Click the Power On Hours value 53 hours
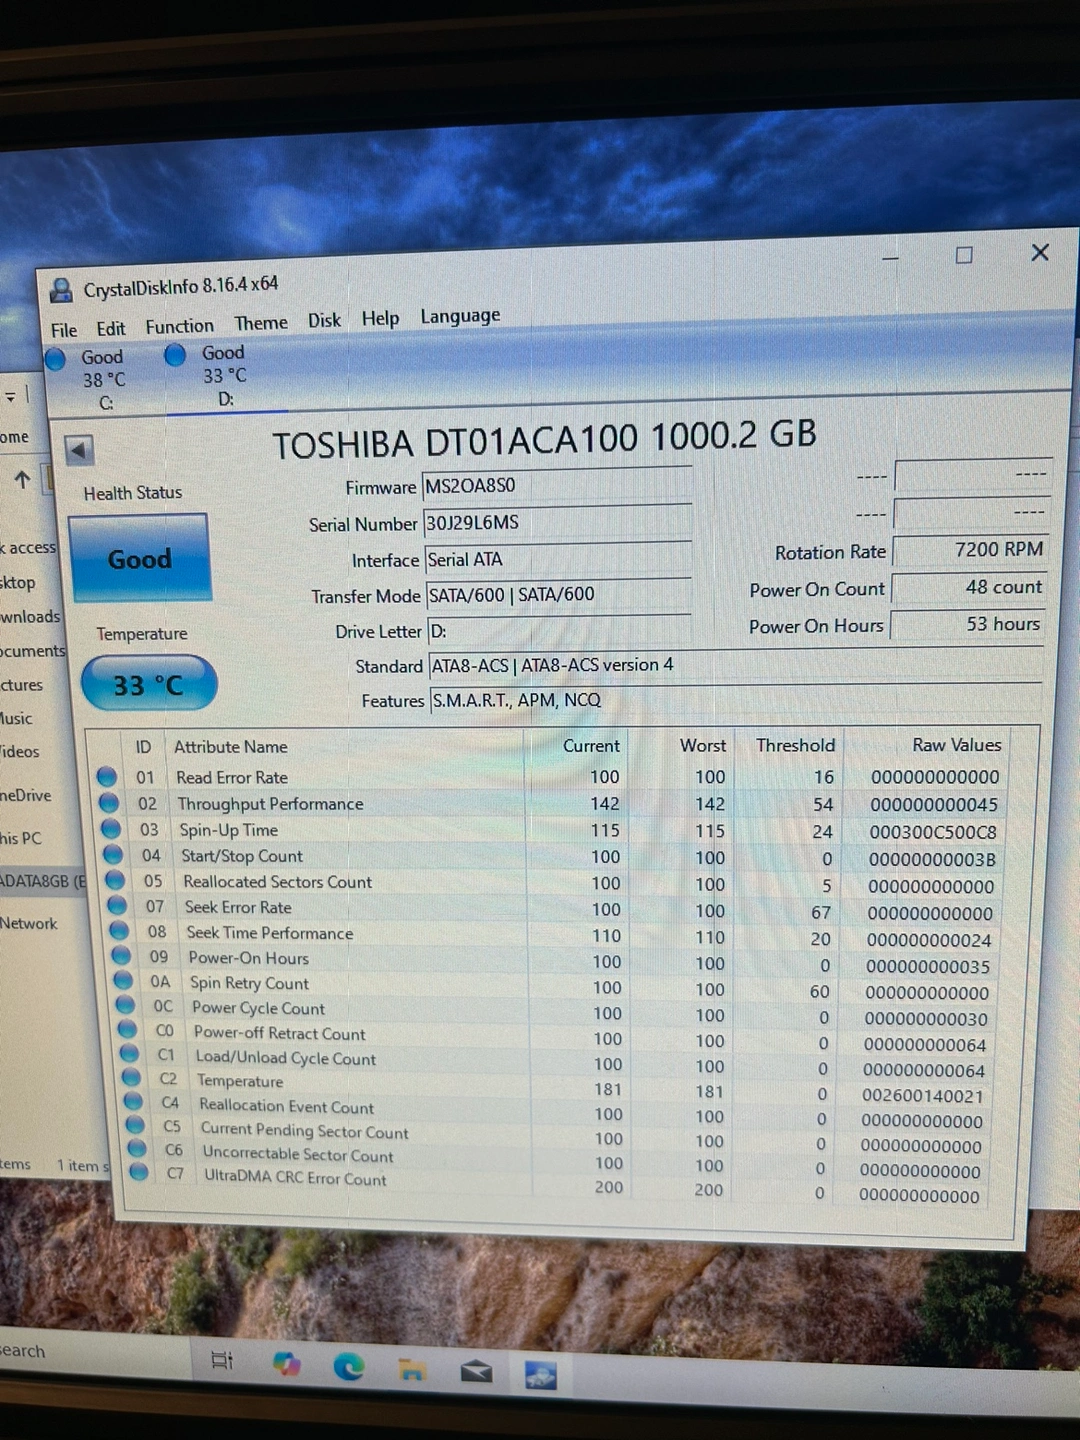1080x1440 pixels. point(967,624)
